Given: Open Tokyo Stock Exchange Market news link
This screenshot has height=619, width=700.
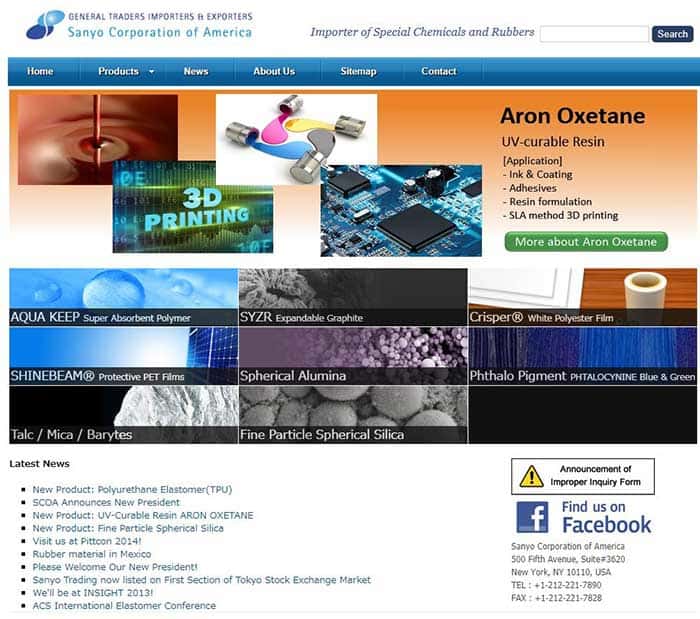Looking at the screenshot, I should (202, 580).
